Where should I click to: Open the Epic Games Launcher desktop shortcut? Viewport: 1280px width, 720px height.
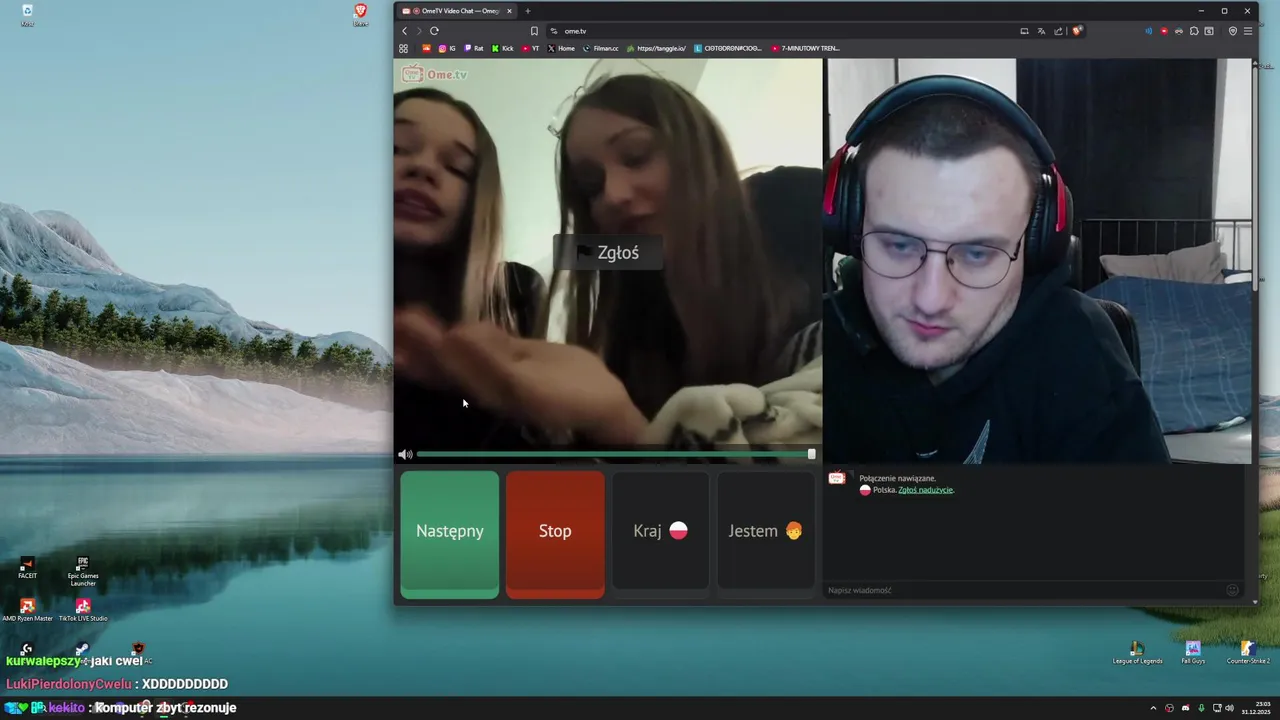tap(83, 571)
